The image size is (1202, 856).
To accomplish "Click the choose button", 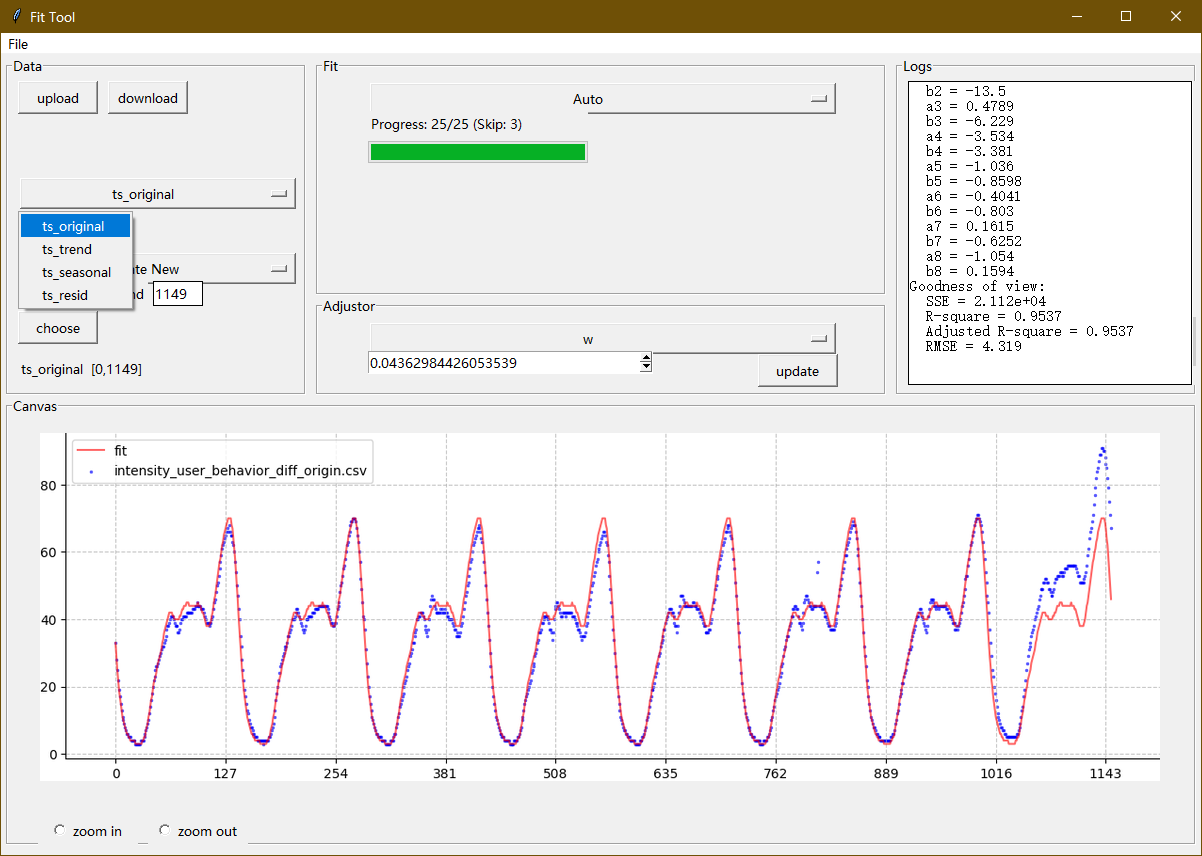I will (58, 328).
